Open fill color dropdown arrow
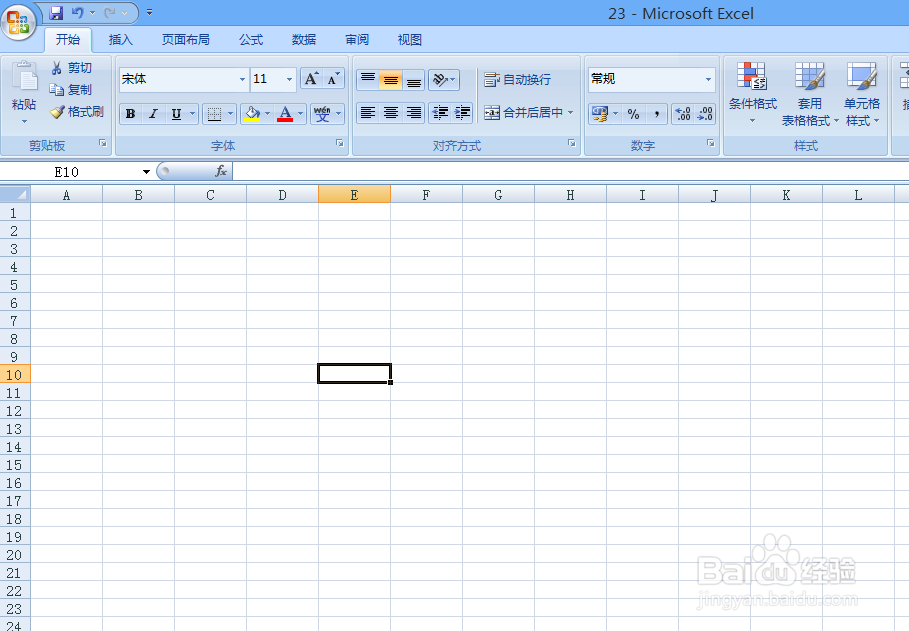 (267, 114)
